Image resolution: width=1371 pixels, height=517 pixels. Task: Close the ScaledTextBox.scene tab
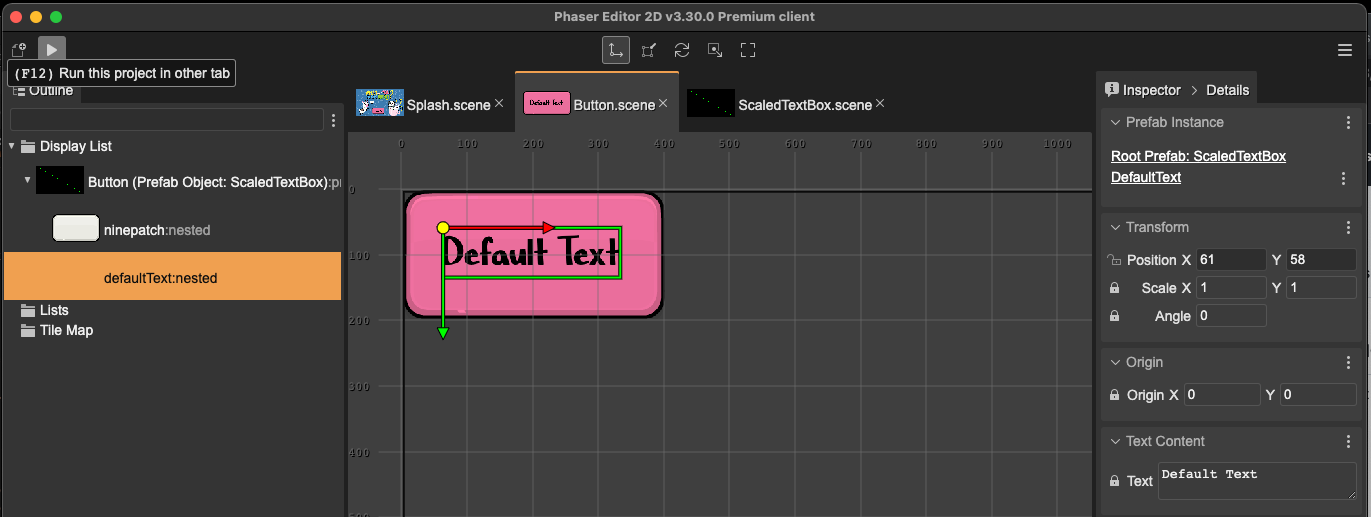point(880,103)
